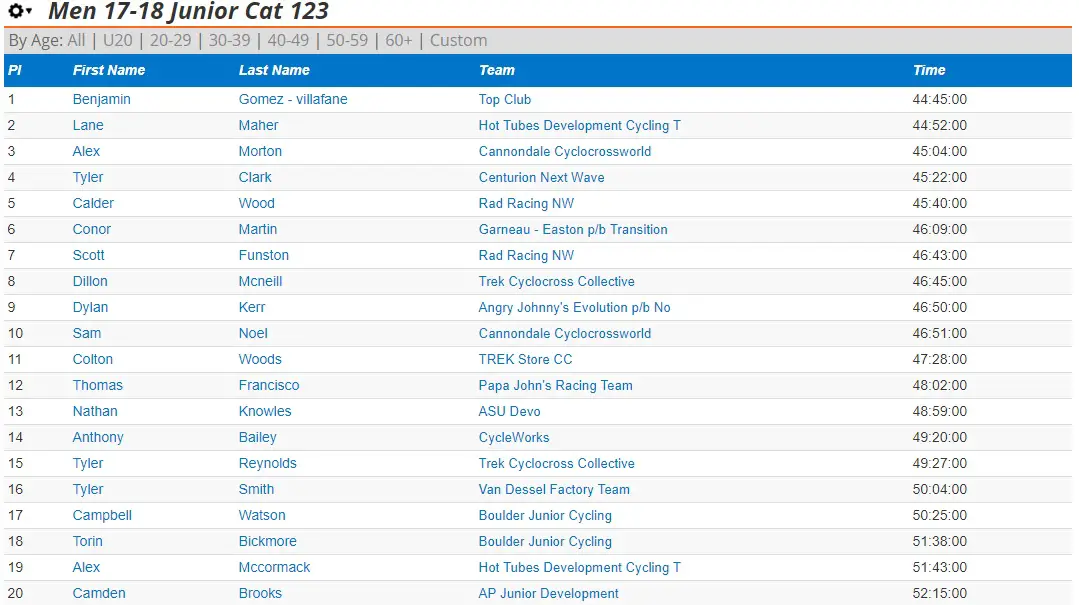Filter results by 60+ age group
Screen dimensions: 1079x605
[398, 41]
